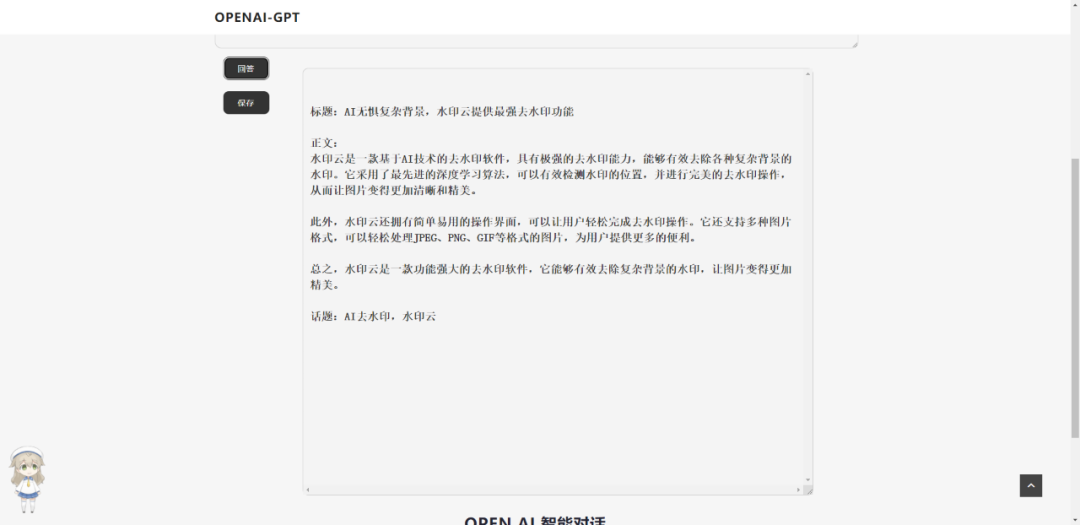Click the text area scroll-up arrow

[x=808, y=75]
